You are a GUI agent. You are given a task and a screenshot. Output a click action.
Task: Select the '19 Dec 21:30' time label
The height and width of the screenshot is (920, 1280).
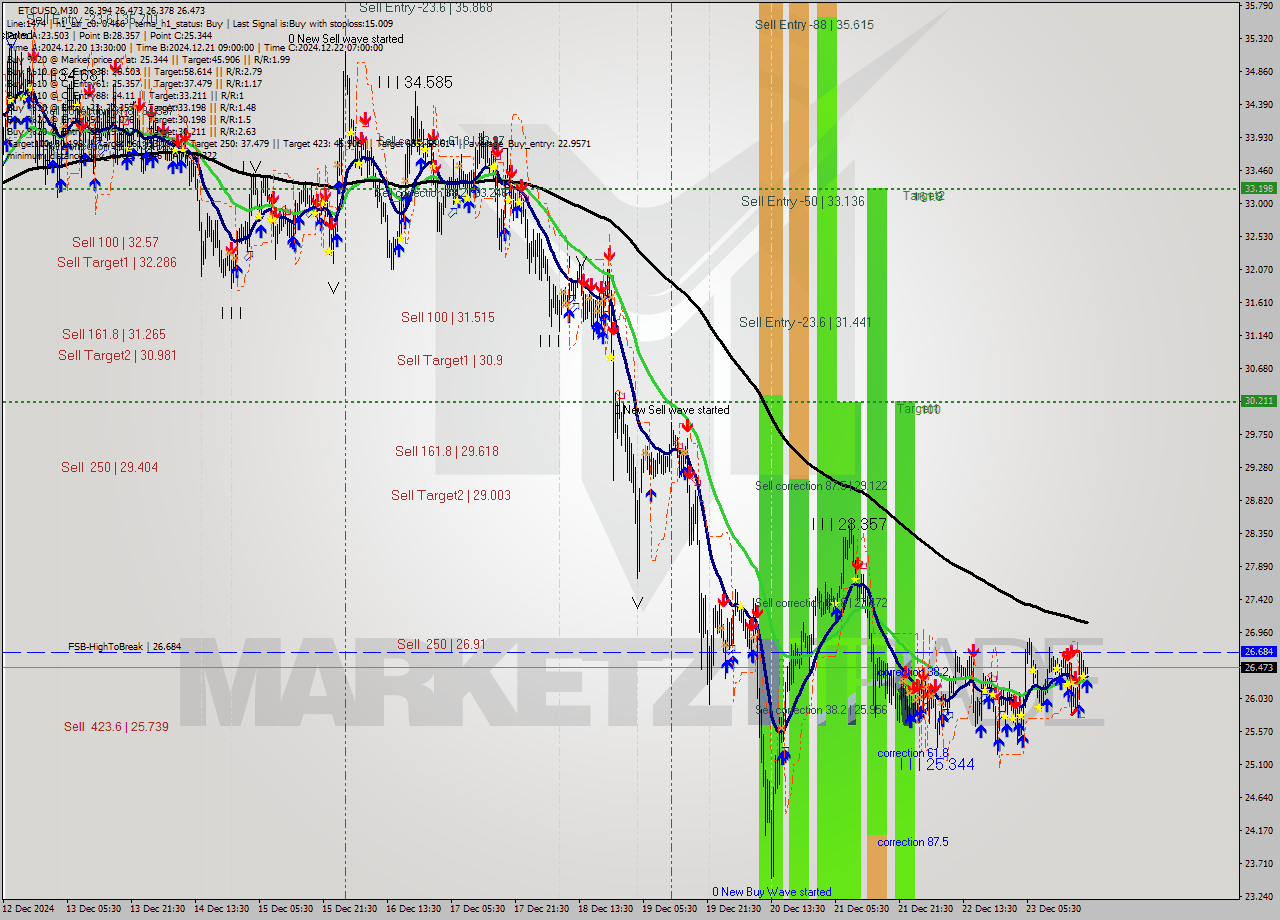(x=734, y=909)
